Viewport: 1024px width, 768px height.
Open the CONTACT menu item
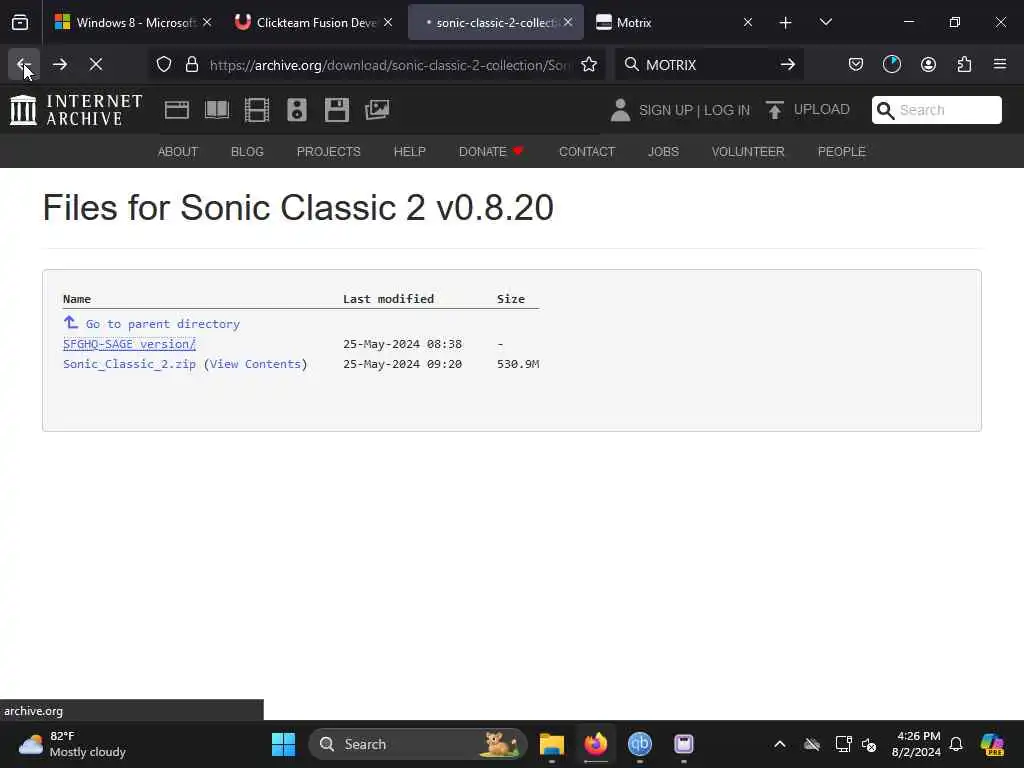click(587, 152)
